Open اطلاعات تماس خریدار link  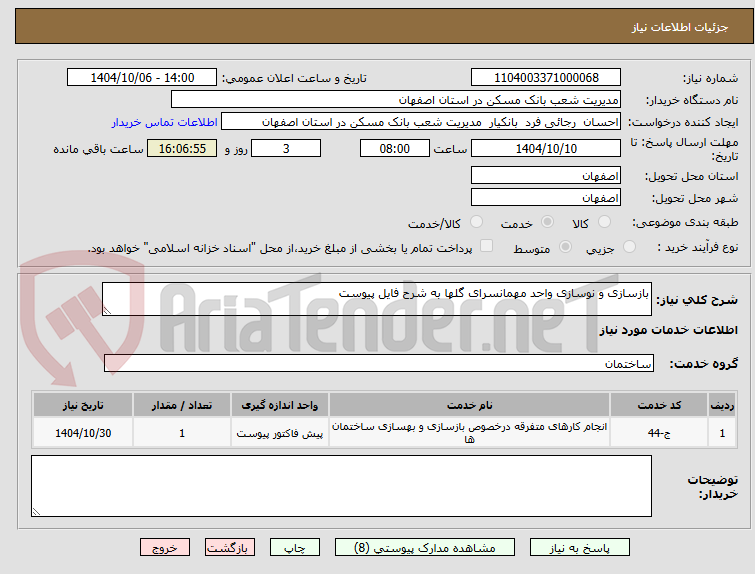pyautogui.click(x=165, y=122)
